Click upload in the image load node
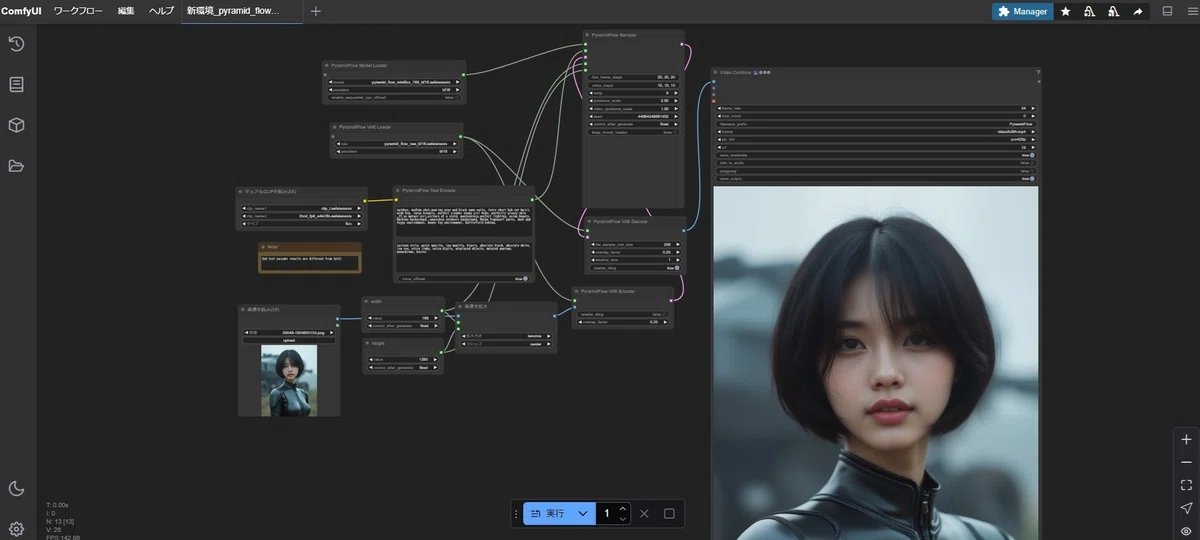The height and width of the screenshot is (540, 1200). point(289,340)
